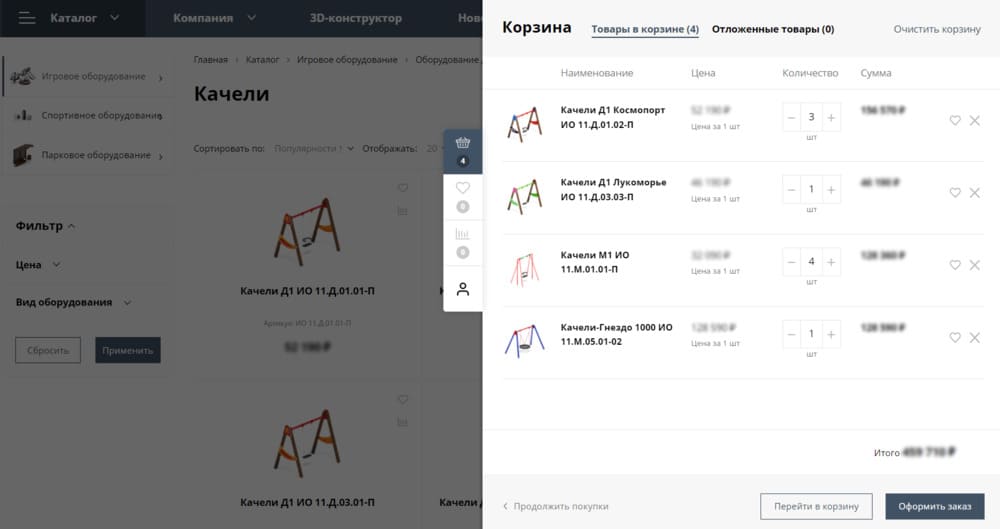Increase quantity of Качели-Гнездо 1000 ИО

point(831,334)
